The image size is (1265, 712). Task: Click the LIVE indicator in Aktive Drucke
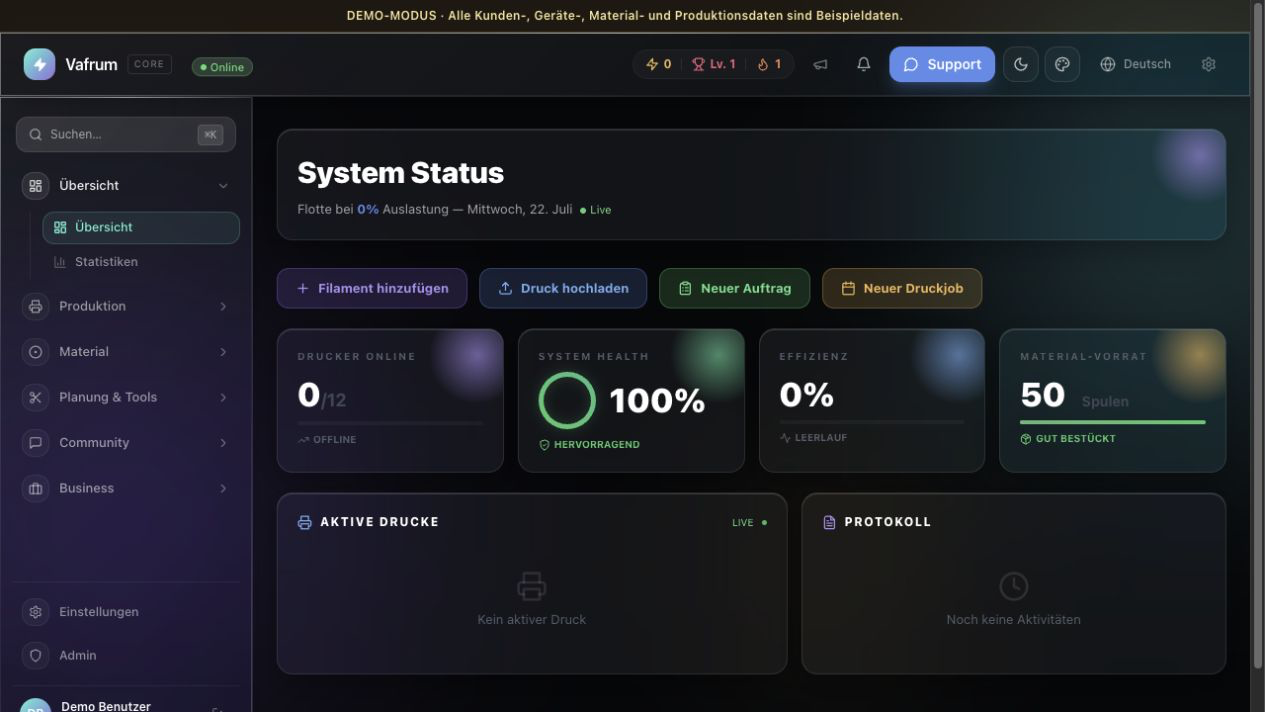click(x=750, y=522)
